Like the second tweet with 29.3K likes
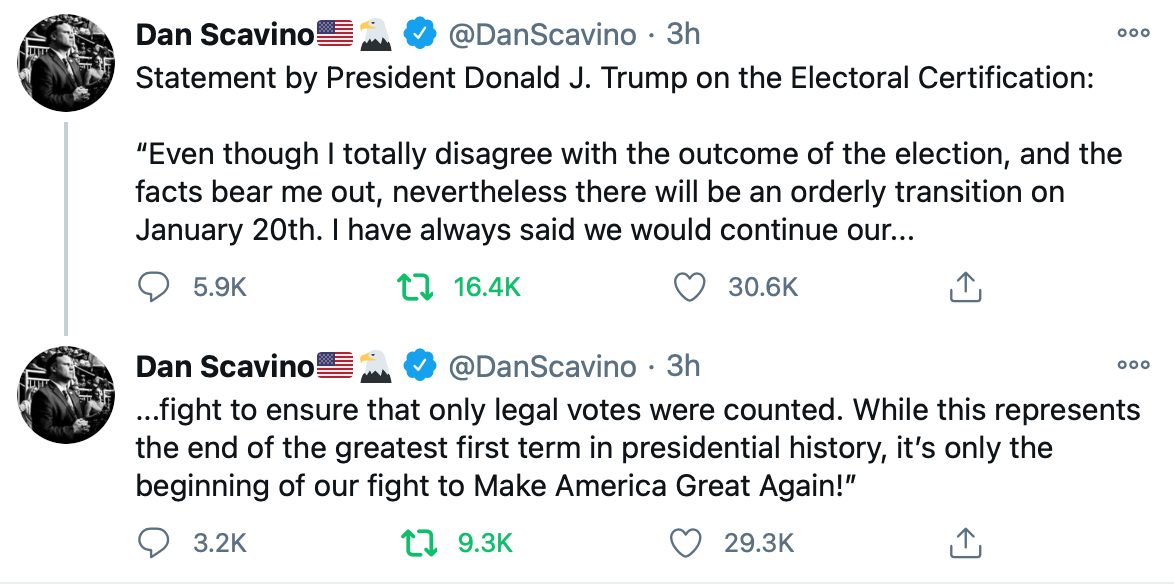 click(x=687, y=543)
